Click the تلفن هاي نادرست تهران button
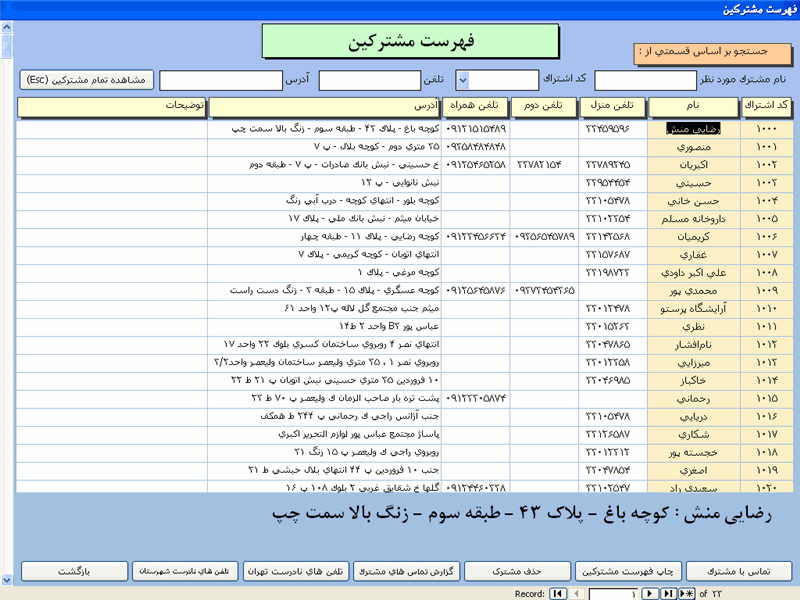Viewport: 800px width, 600px height. point(295,571)
